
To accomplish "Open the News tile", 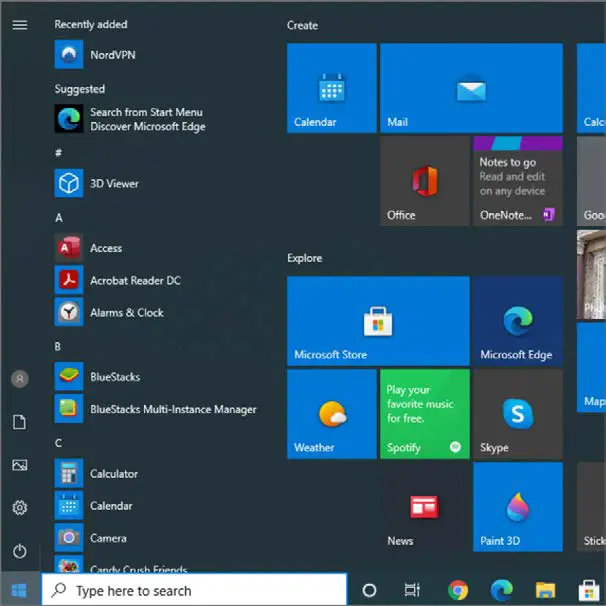I will (425, 507).
